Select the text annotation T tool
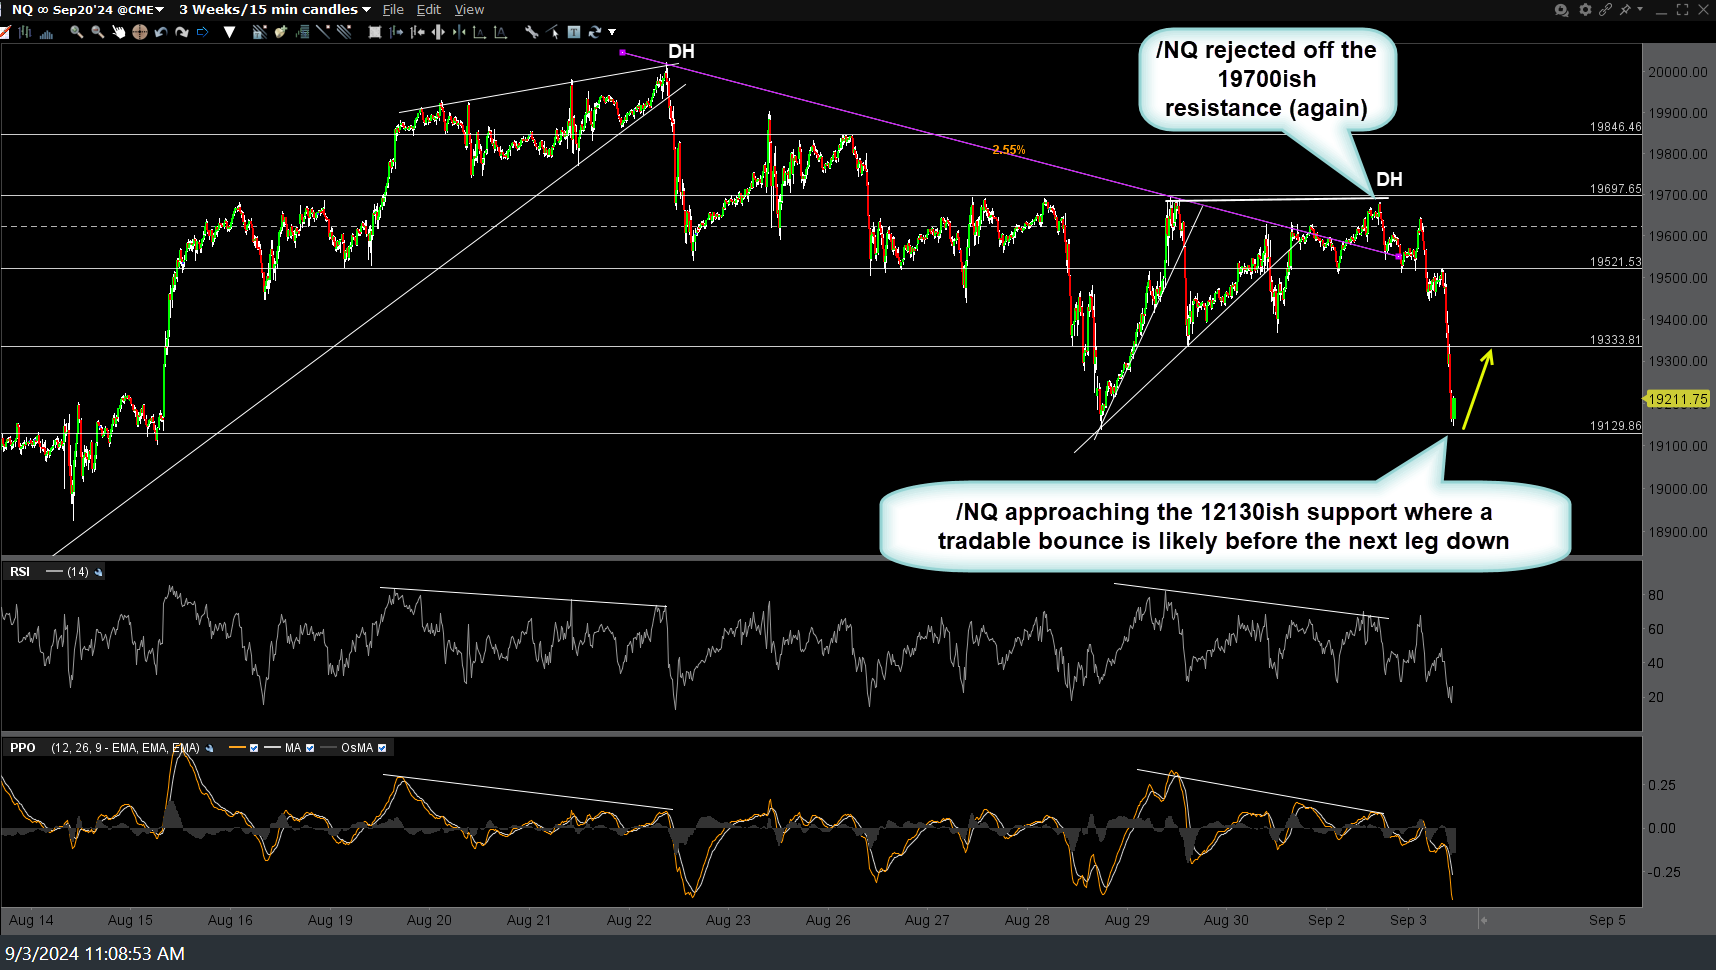Image resolution: width=1716 pixels, height=970 pixels. (x=574, y=32)
